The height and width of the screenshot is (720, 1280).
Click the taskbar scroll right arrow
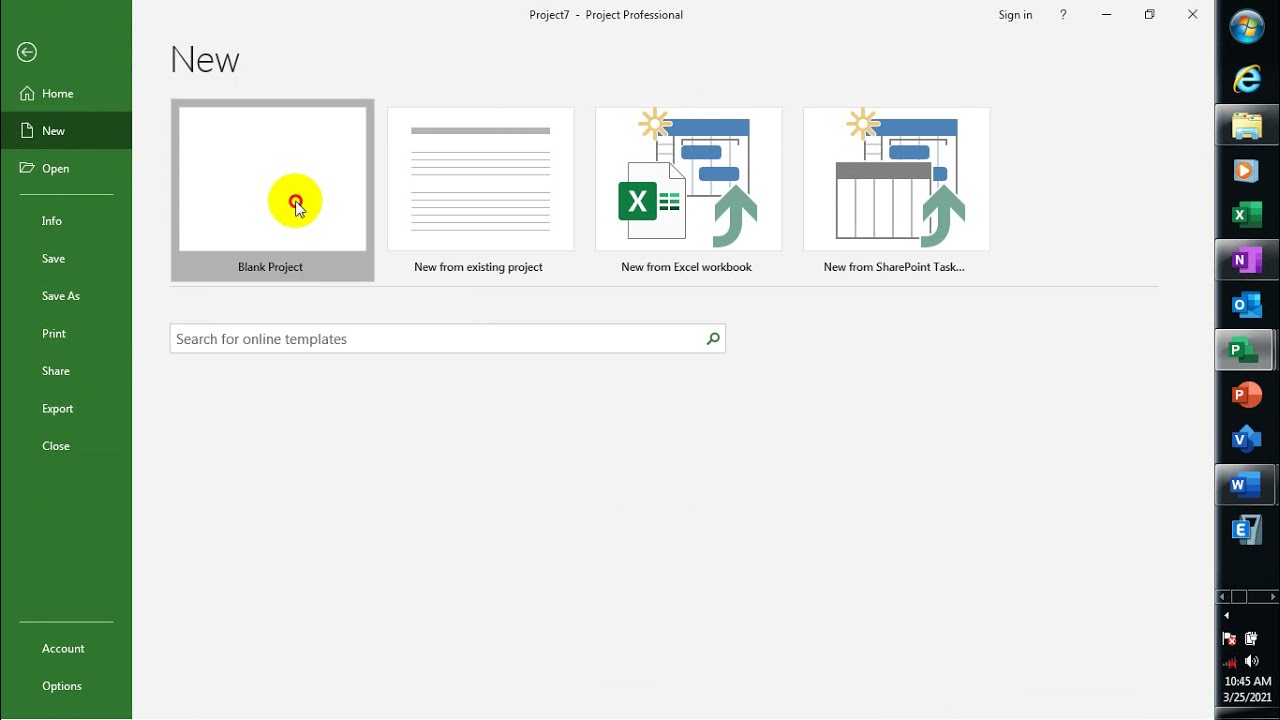pyautogui.click(x=1272, y=597)
